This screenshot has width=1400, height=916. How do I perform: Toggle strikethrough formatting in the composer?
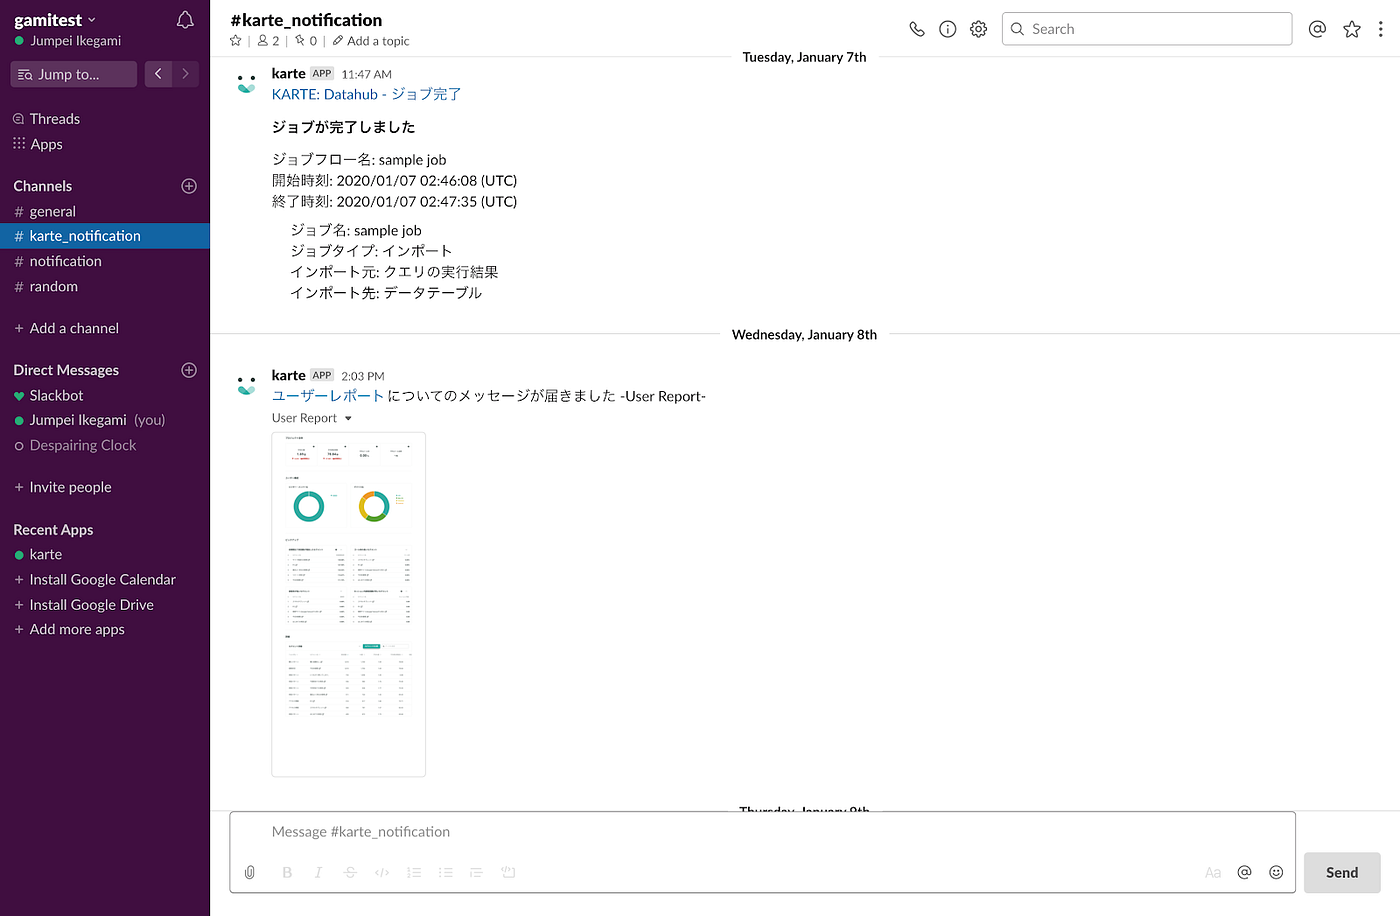[x=350, y=872]
